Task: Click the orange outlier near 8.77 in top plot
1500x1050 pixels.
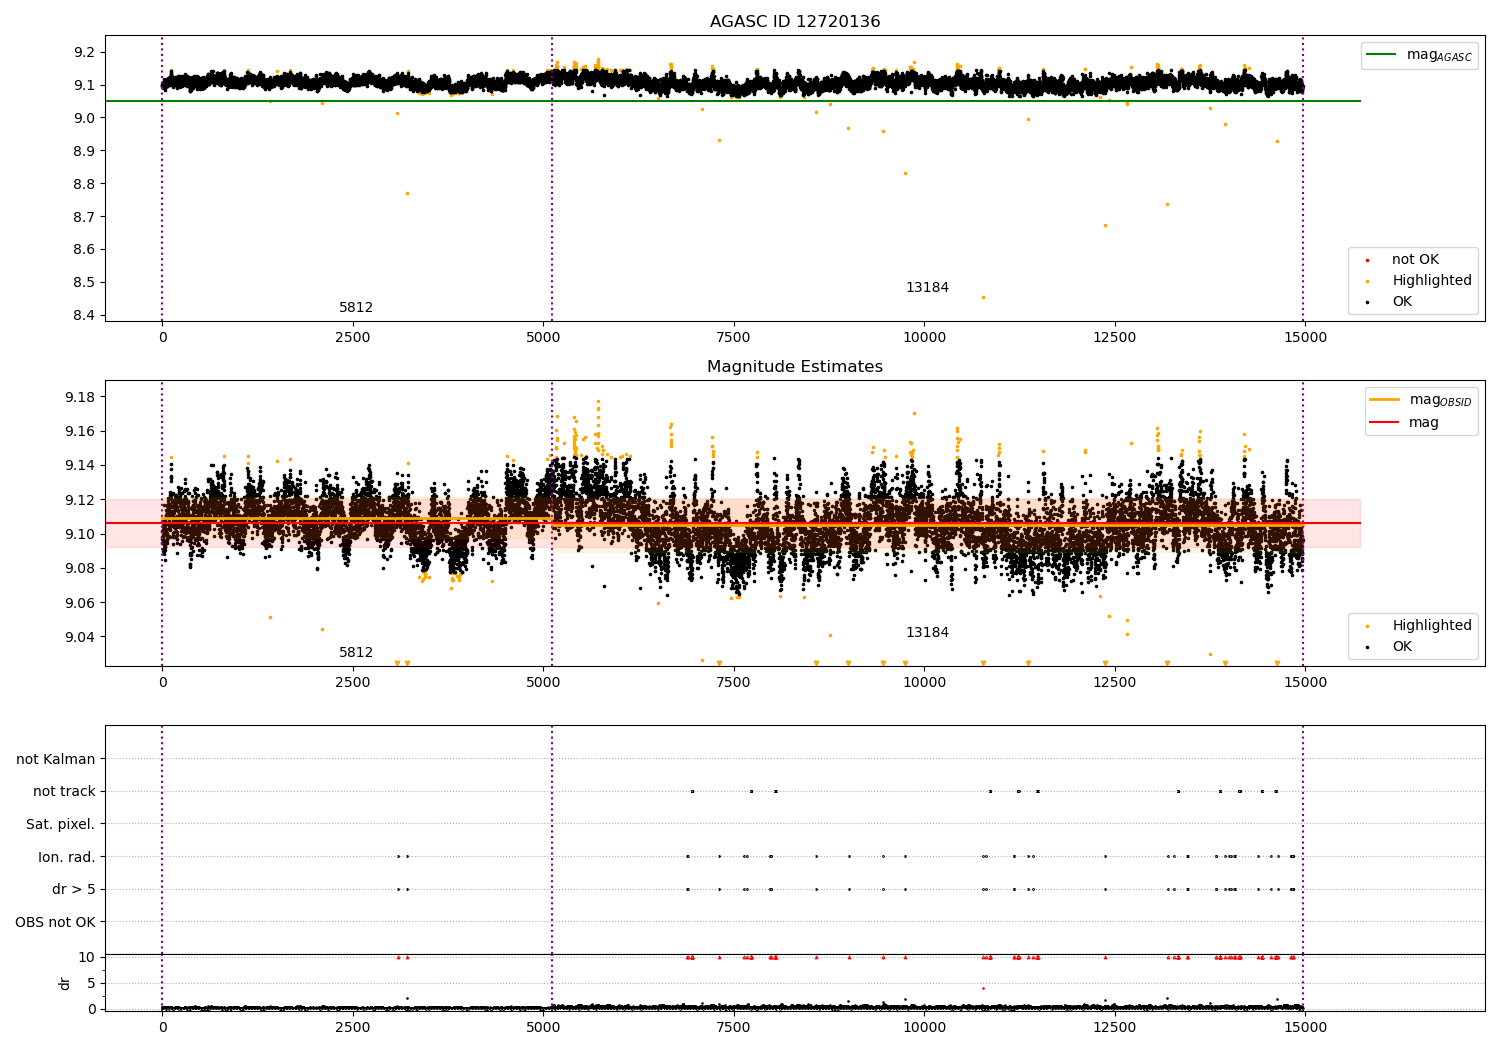Action: pyautogui.click(x=407, y=193)
